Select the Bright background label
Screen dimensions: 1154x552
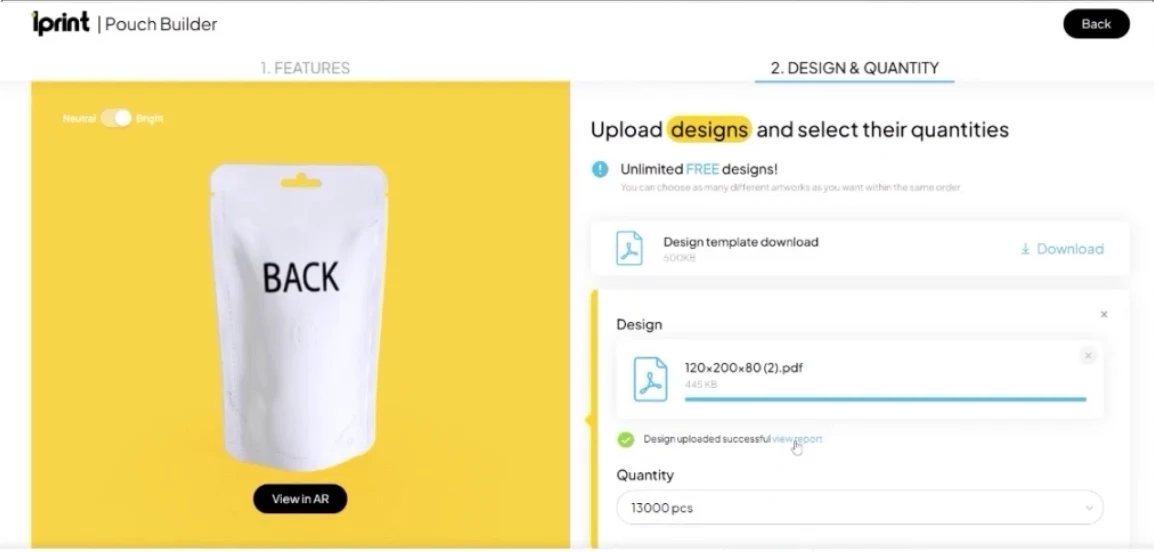coord(149,118)
